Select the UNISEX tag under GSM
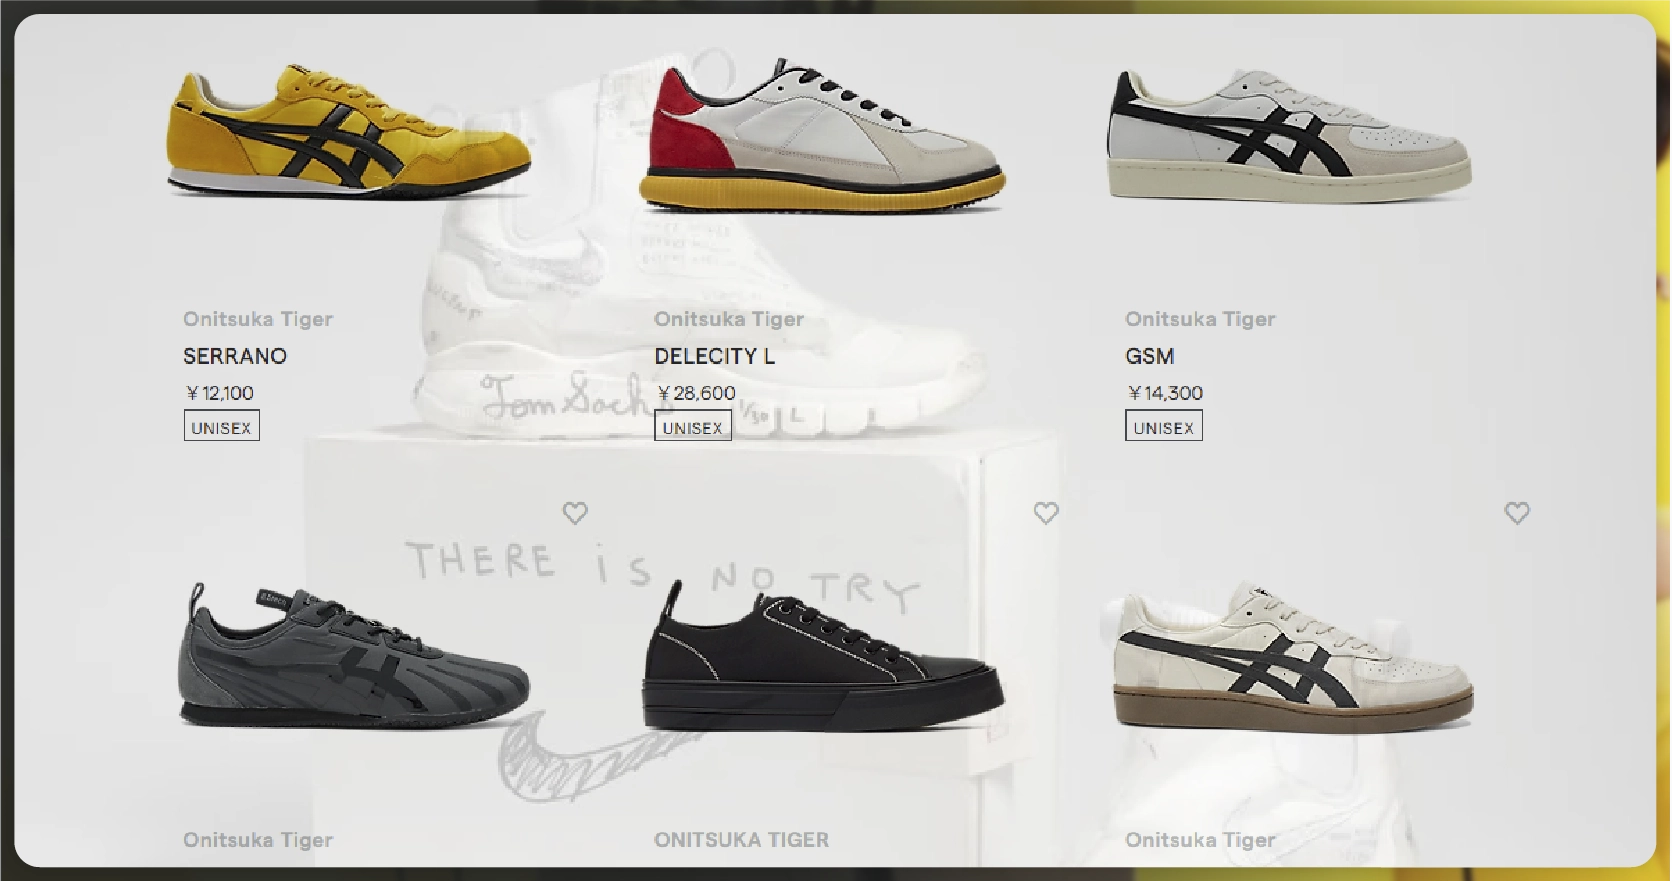 (x=1164, y=426)
